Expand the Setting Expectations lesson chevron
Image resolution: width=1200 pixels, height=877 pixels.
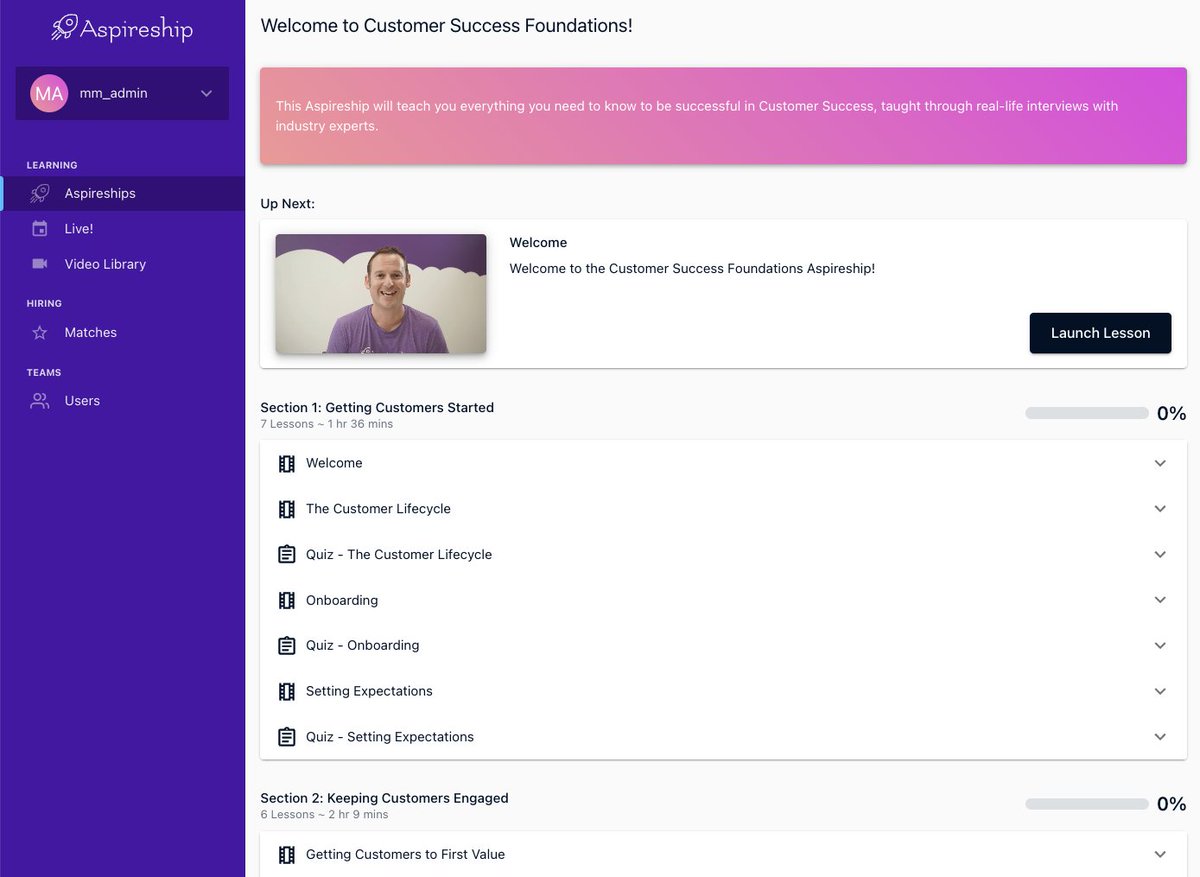pos(1160,691)
